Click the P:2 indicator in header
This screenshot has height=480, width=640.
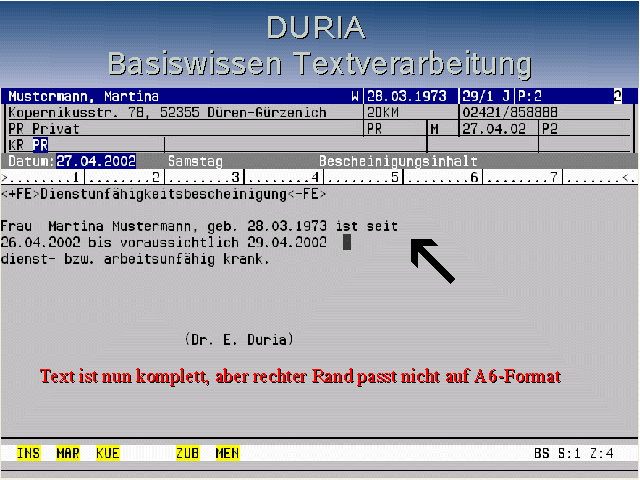click(x=529, y=96)
